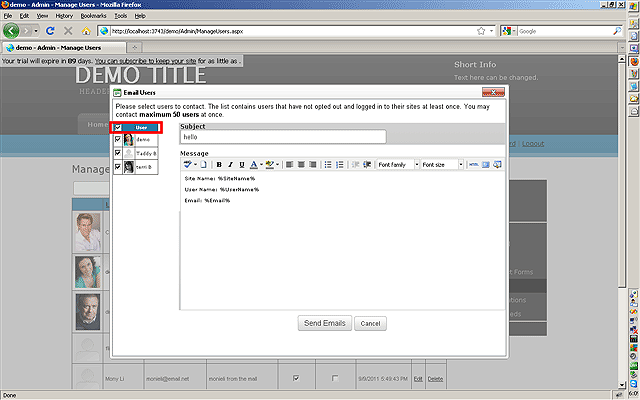Cancel the Email Users dialog
Image resolution: width=640 pixels, height=400 pixels.
[x=369, y=324]
